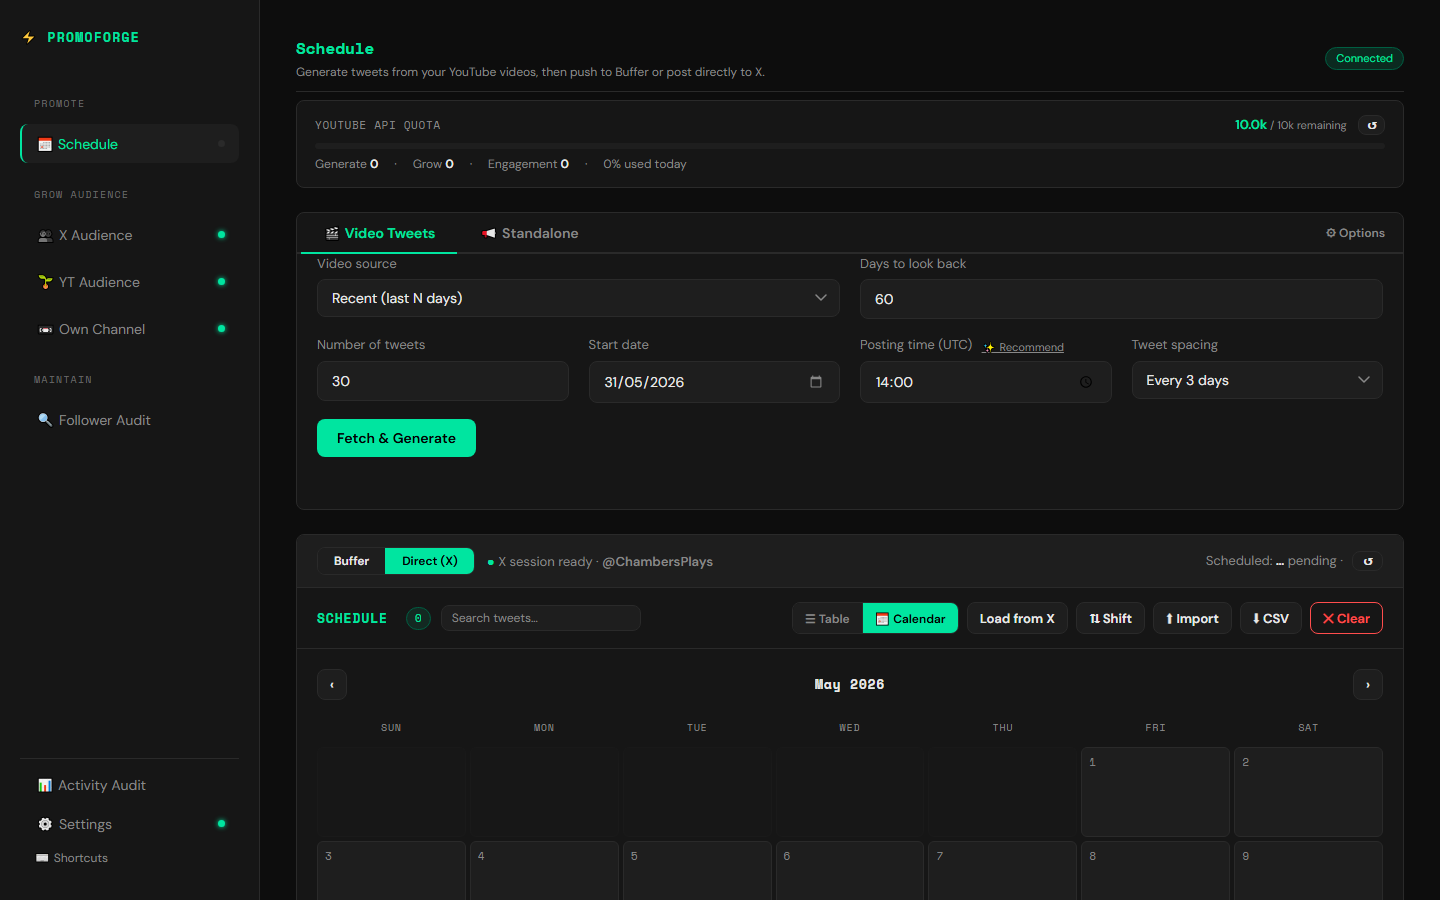Click the Connected status badge

click(1364, 58)
